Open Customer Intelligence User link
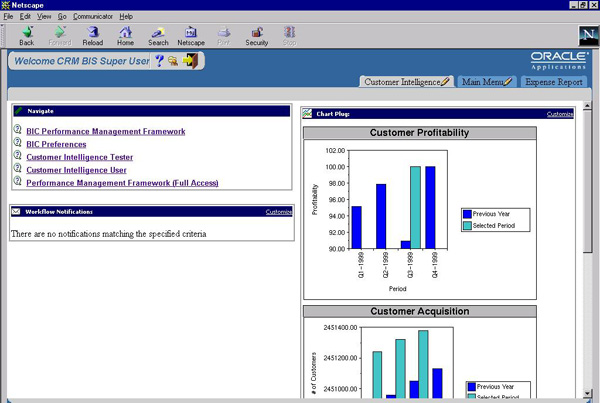Viewport: 600px width, 403px height. tap(76, 170)
